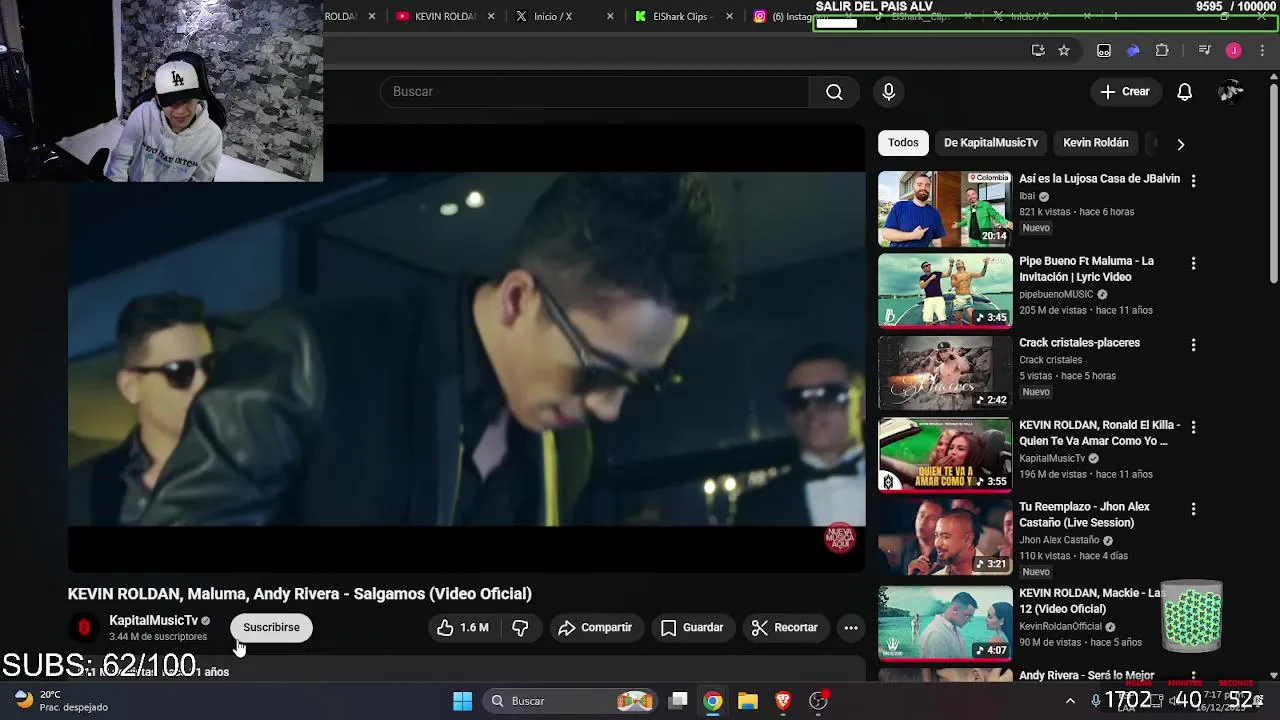Click the Crear button
Viewport: 1280px width, 720px height.
[1125, 92]
